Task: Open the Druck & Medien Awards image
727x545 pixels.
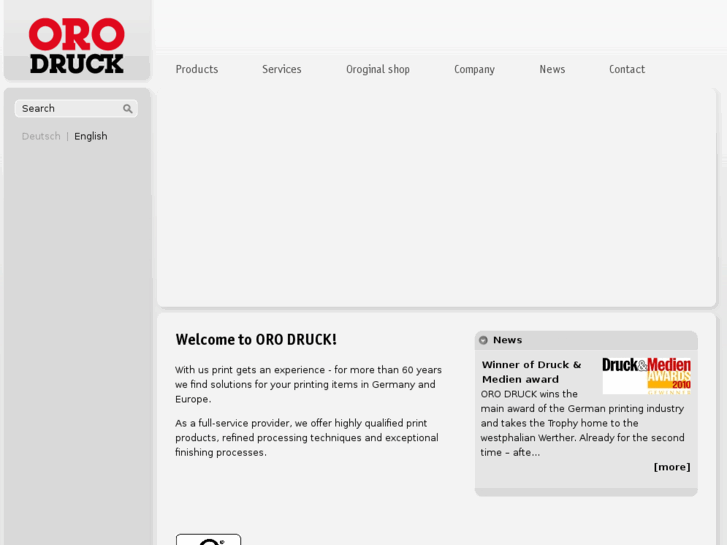Action: 646,376
